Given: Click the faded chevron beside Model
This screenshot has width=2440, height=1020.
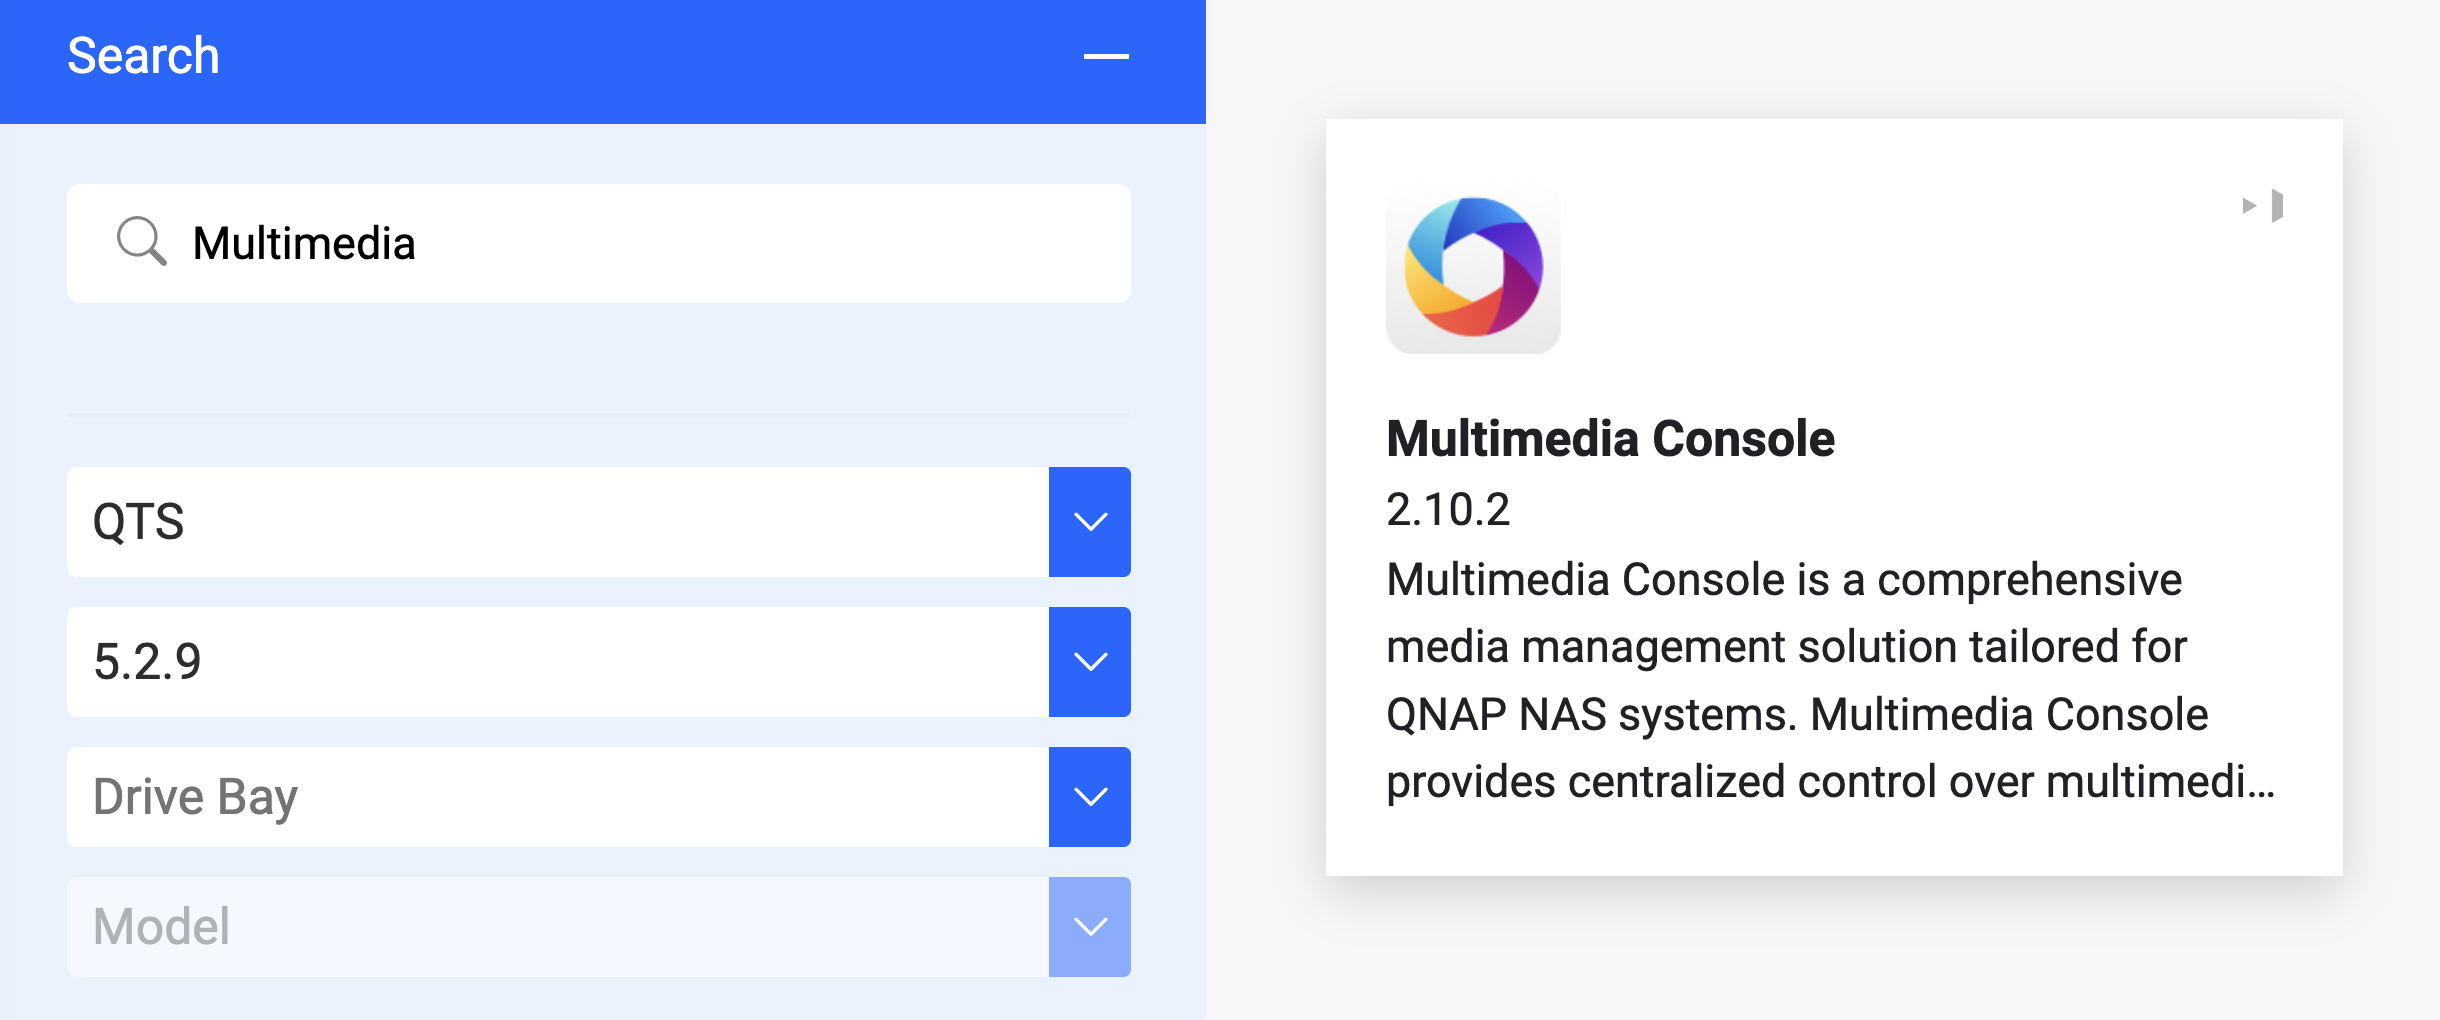Looking at the screenshot, I should 1089,926.
